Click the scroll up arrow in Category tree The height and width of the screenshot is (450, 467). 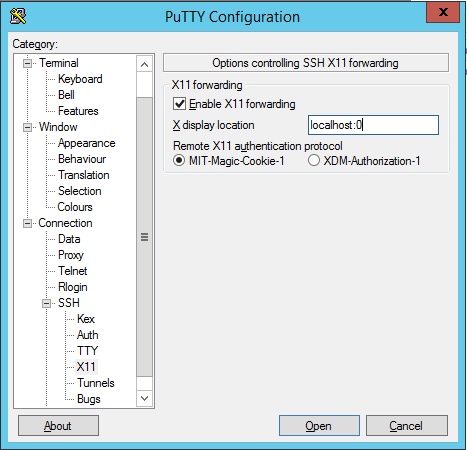click(x=144, y=64)
